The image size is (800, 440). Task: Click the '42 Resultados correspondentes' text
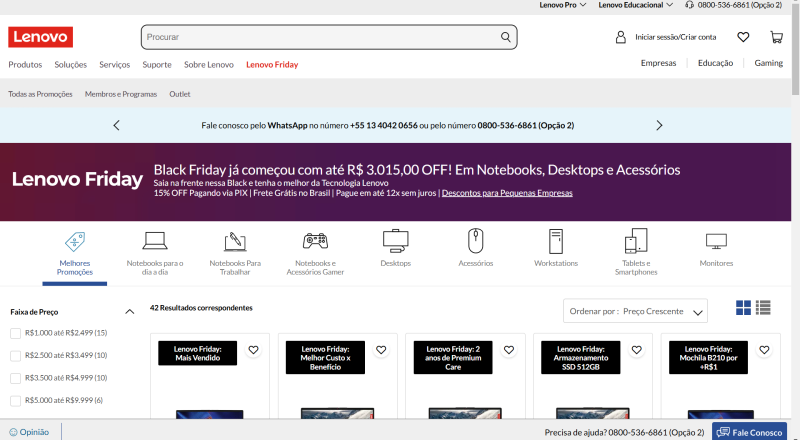[x=201, y=308]
